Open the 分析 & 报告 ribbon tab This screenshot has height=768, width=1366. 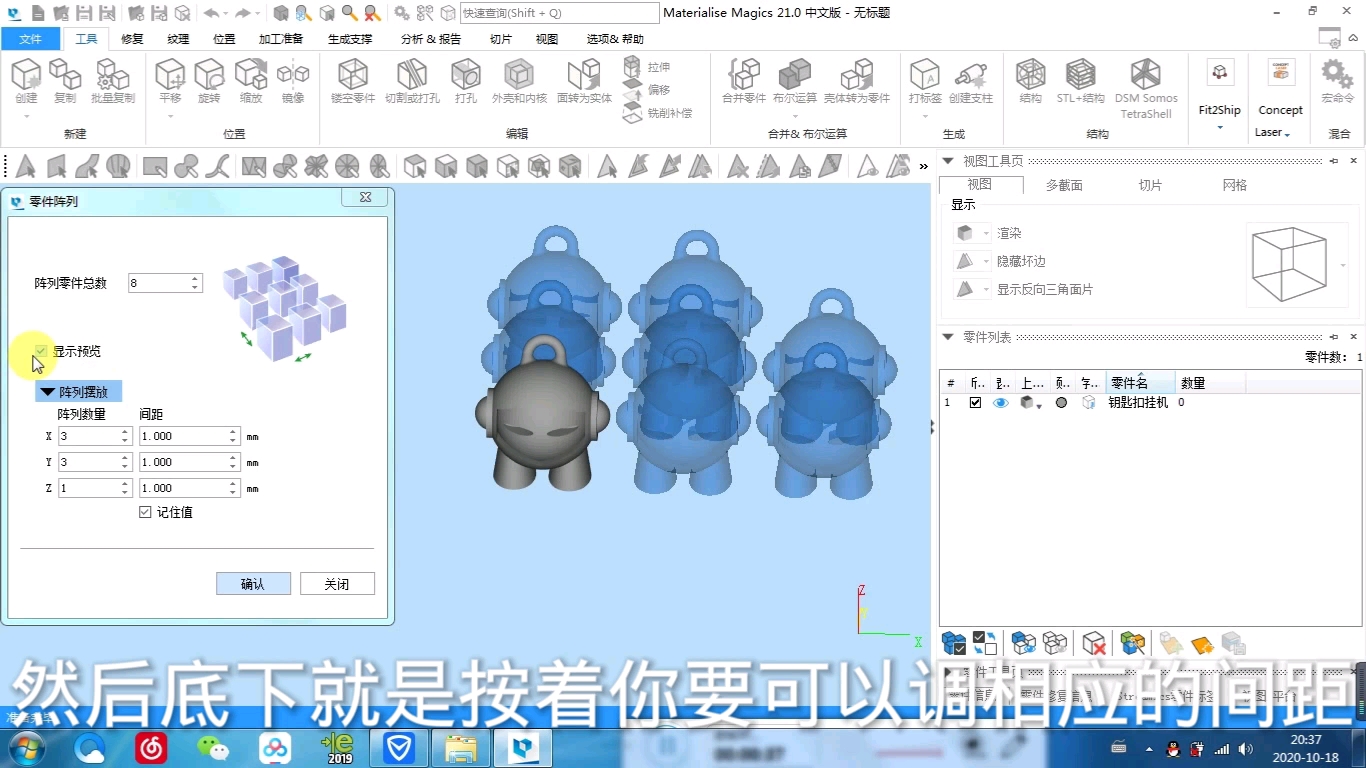431,39
